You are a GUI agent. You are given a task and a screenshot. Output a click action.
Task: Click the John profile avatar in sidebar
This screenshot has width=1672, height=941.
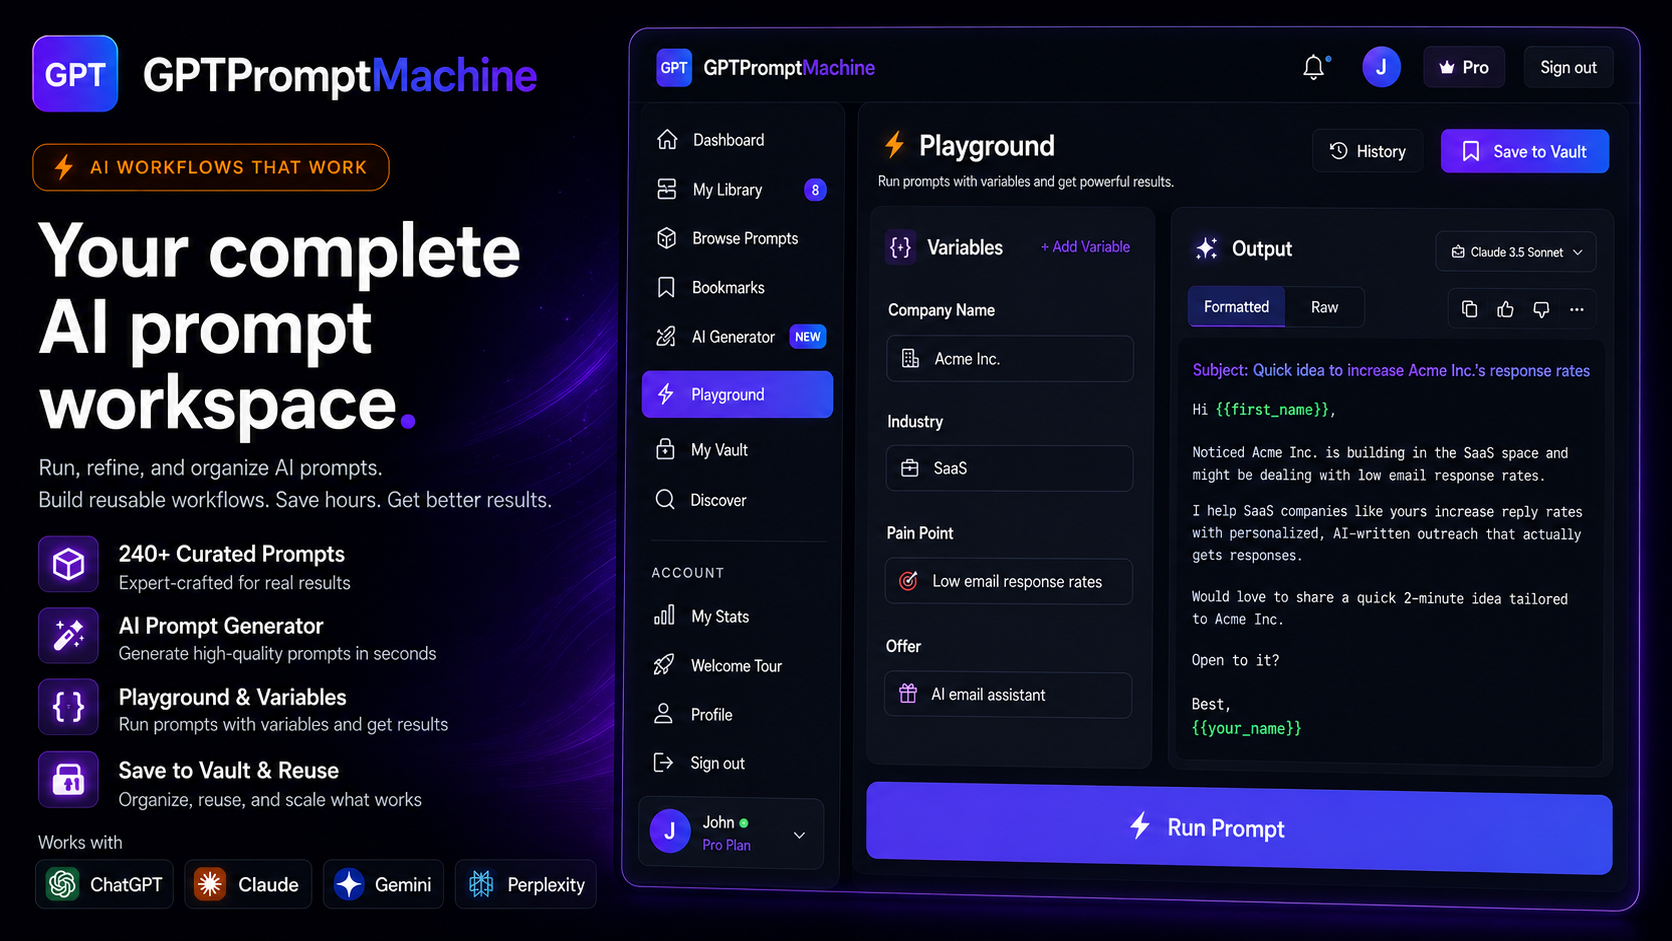coord(670,831)
